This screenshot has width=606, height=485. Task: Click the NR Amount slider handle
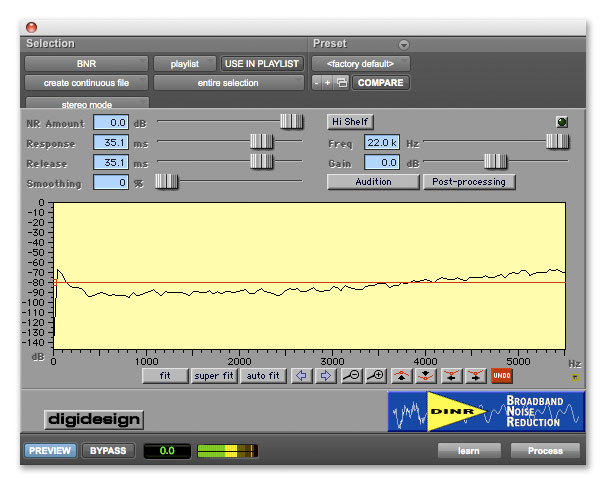tap(291, 121)
